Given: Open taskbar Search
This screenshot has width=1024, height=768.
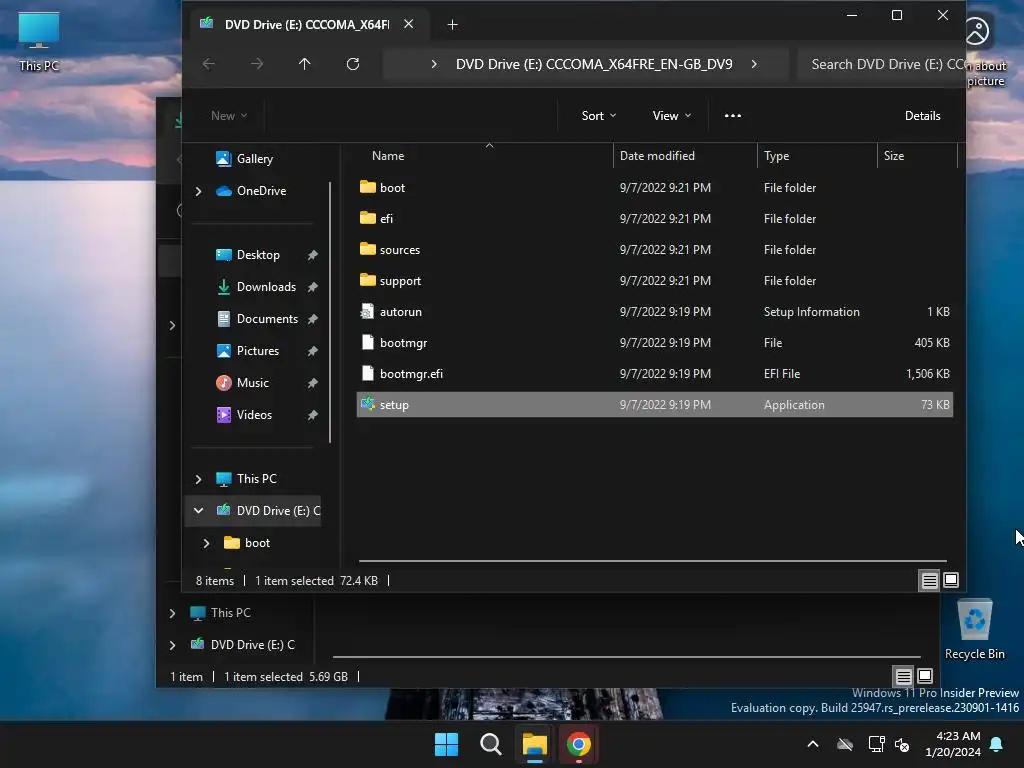Looking at the screenshot, I should point(490,744).
